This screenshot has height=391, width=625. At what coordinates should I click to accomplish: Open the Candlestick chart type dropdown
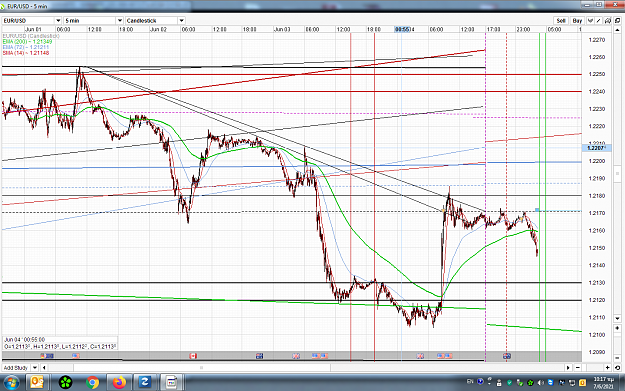[x=181, y=20]
